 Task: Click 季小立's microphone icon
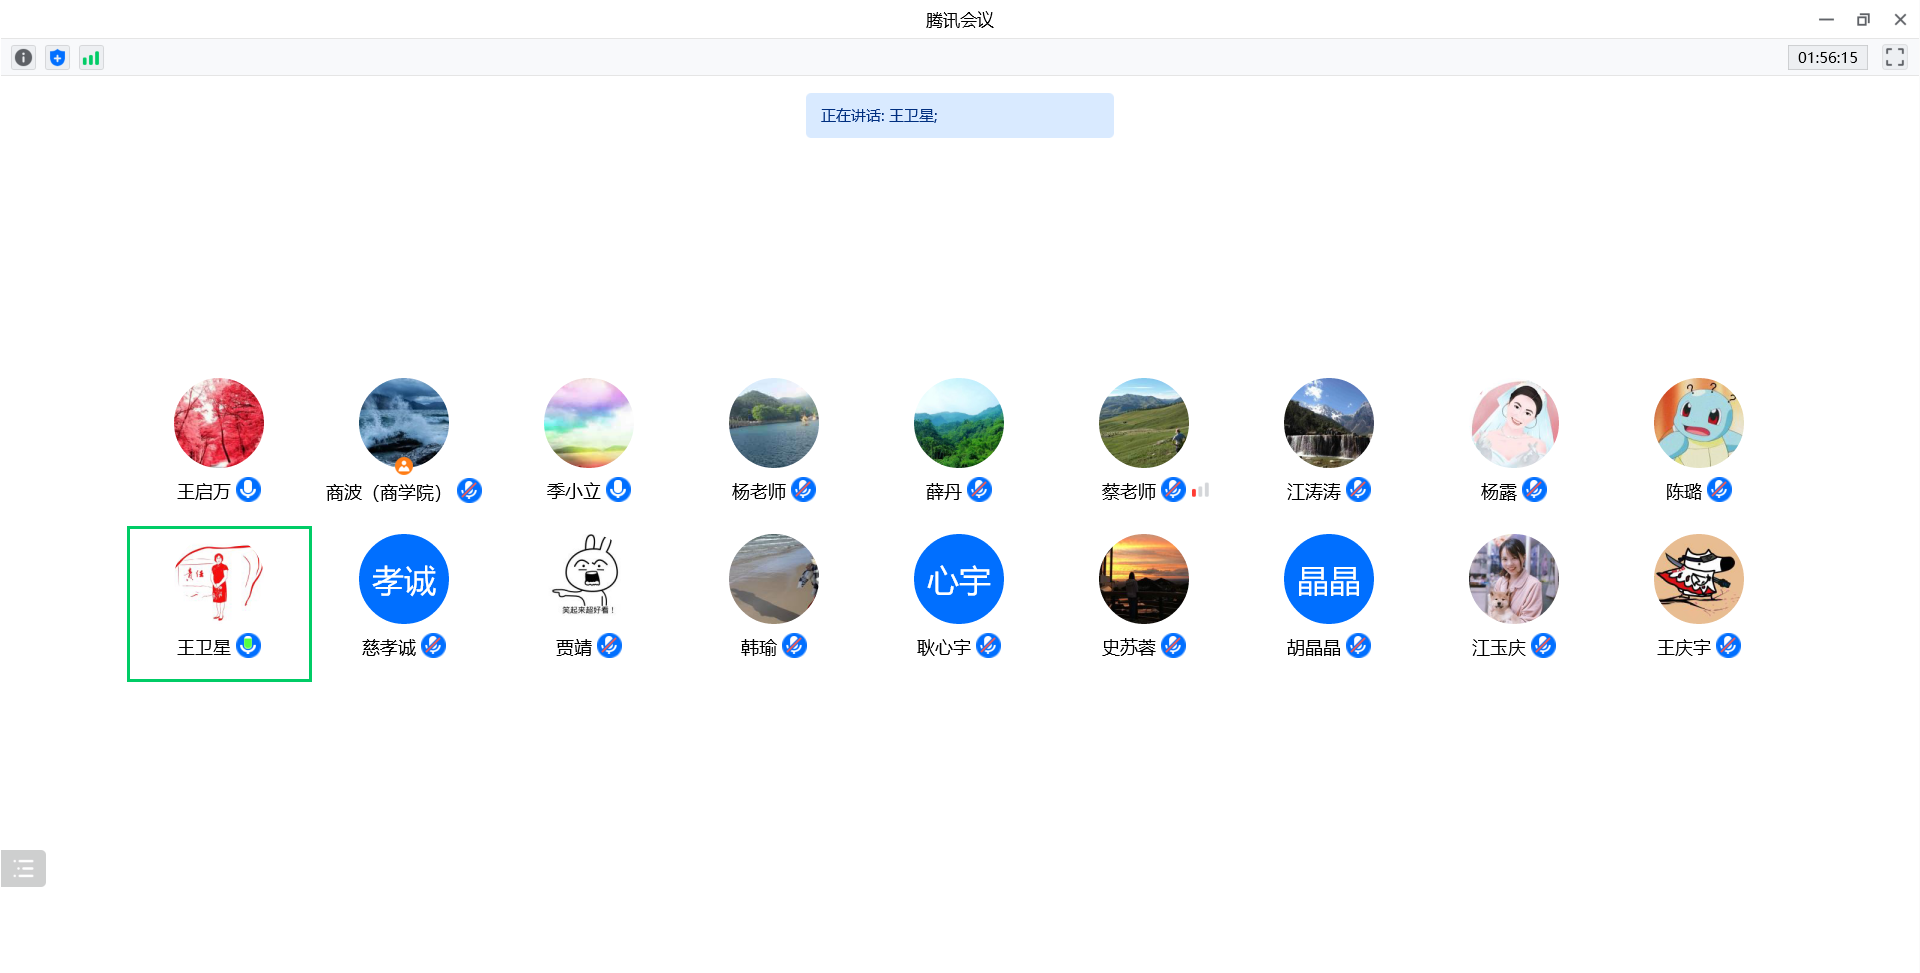pyautogui.click(x=619, y=490)
